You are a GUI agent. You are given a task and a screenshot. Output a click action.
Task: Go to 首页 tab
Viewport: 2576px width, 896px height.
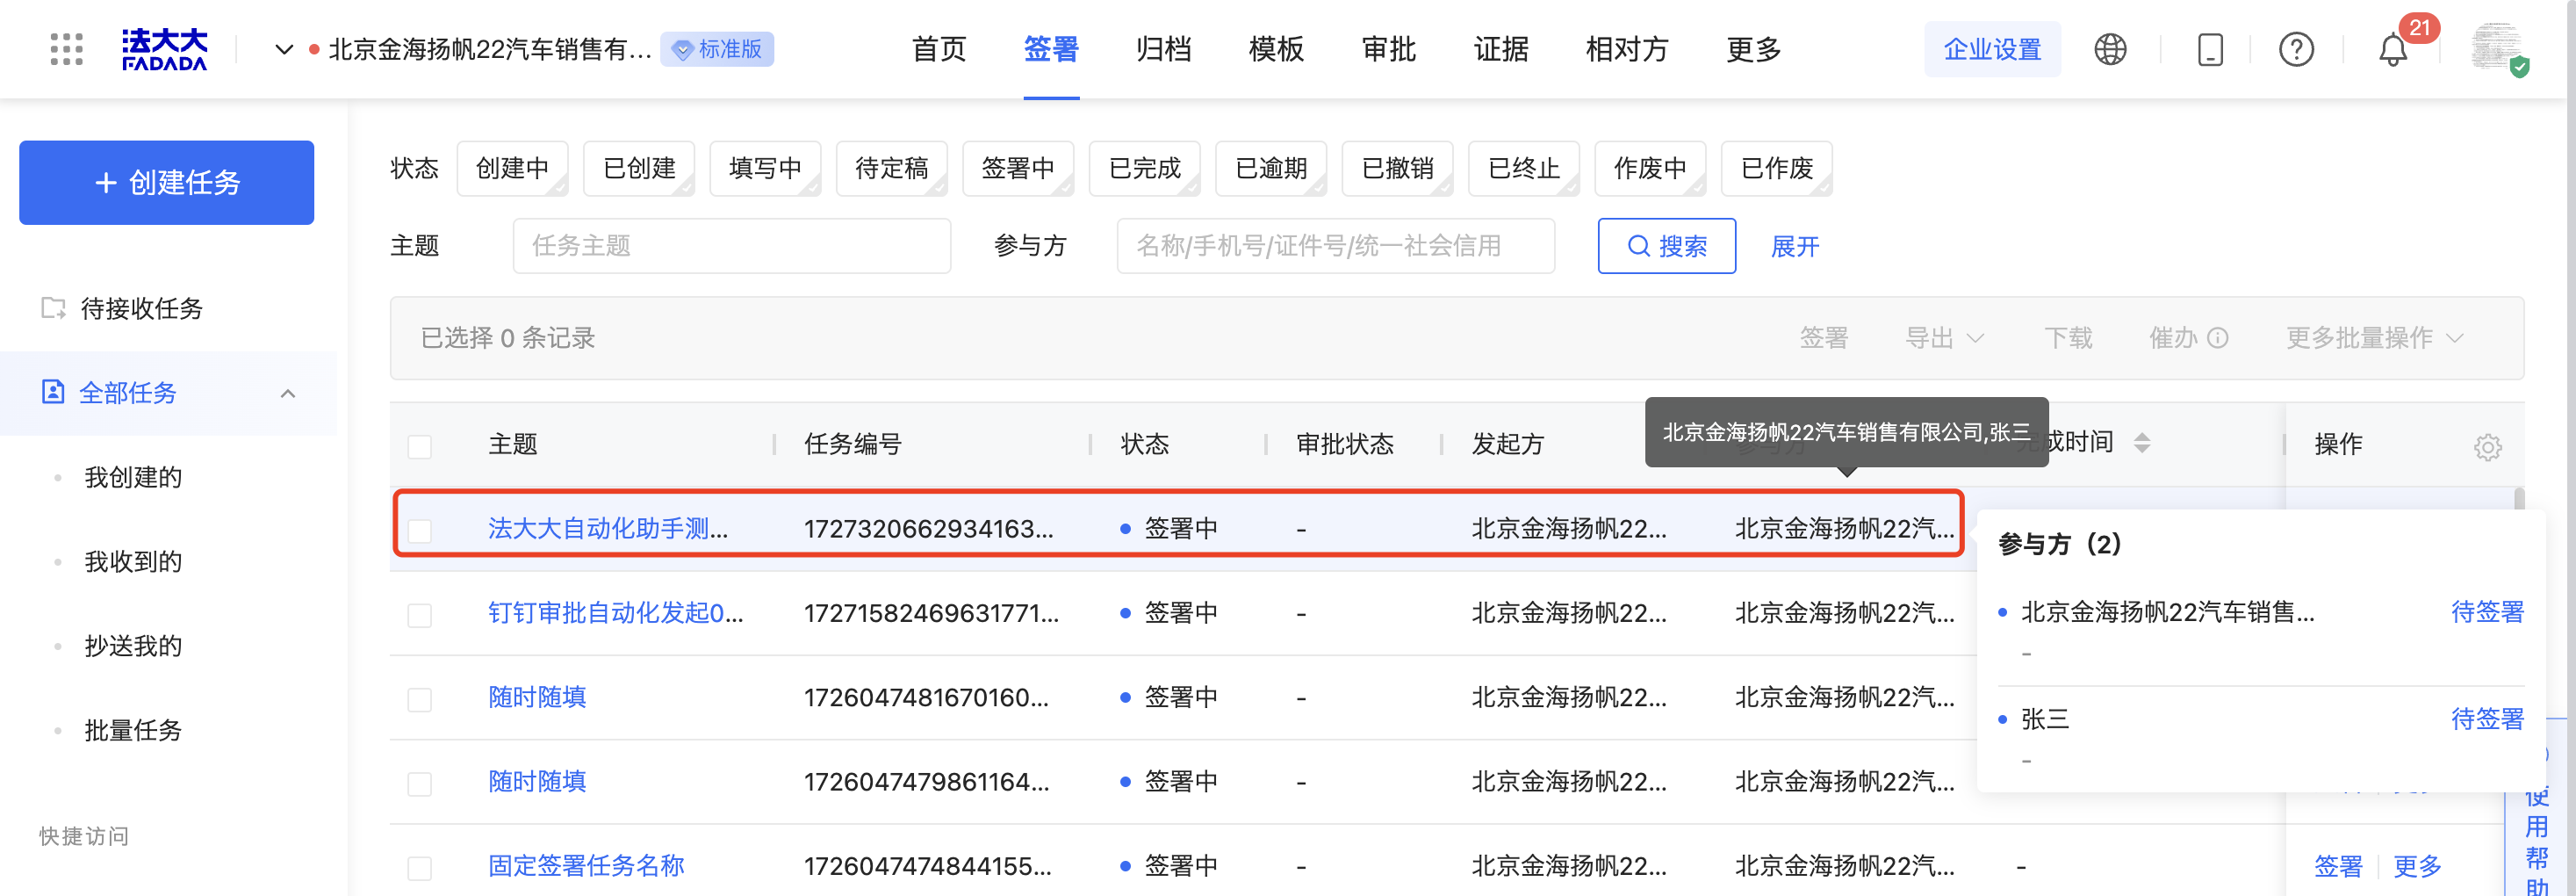939,49
